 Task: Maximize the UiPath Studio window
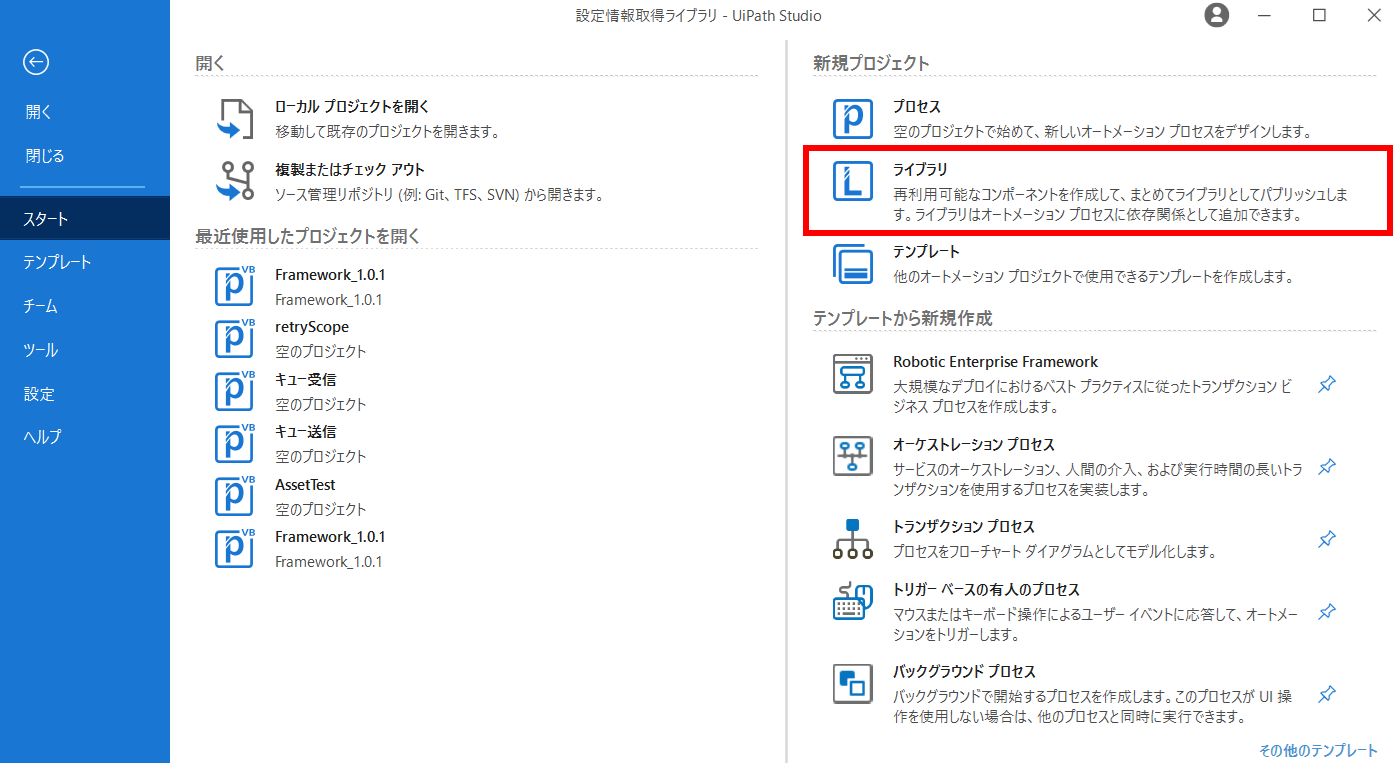pyautogui.click(x=1319, y=15)
